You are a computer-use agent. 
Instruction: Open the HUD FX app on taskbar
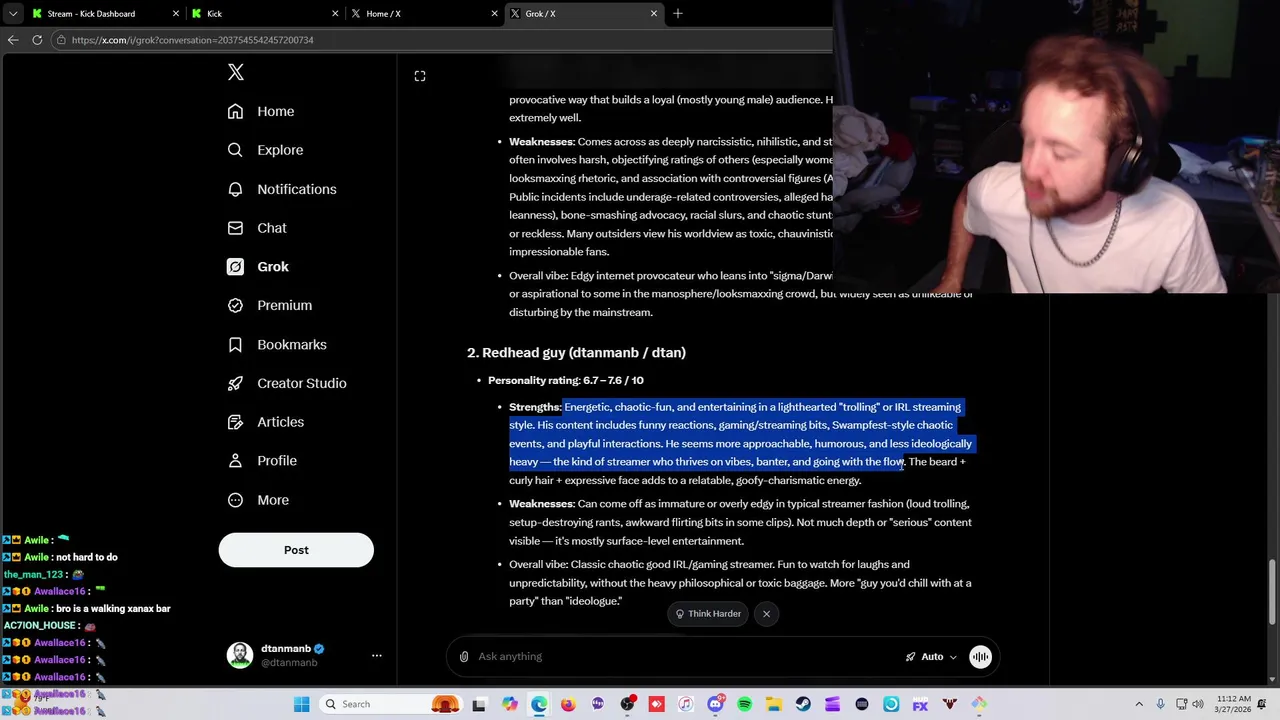pyautogui.click(x=920, y=704)
